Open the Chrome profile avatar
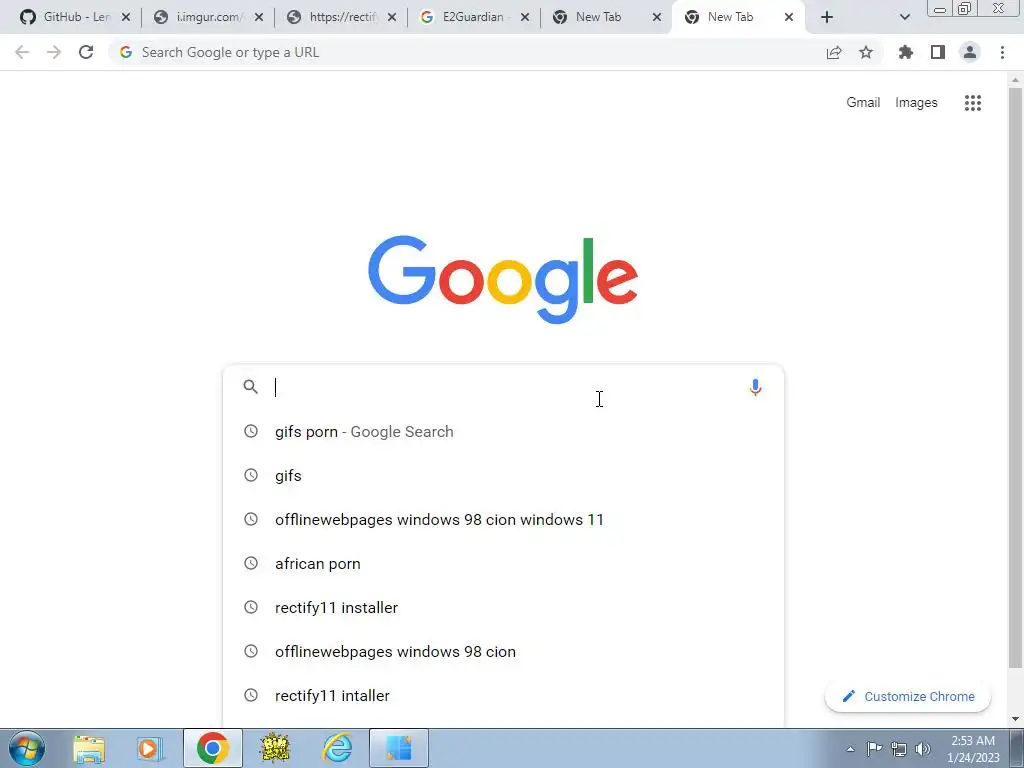This screenshot has height=768, width=1024. 970,52
